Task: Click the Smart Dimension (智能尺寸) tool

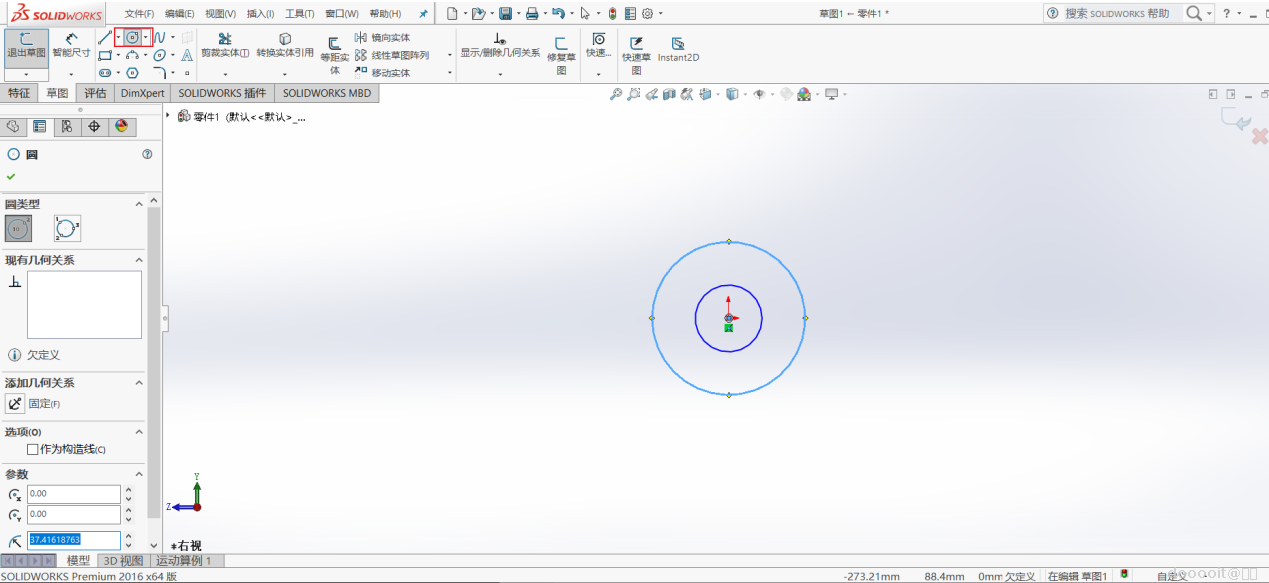Action: 71,46
